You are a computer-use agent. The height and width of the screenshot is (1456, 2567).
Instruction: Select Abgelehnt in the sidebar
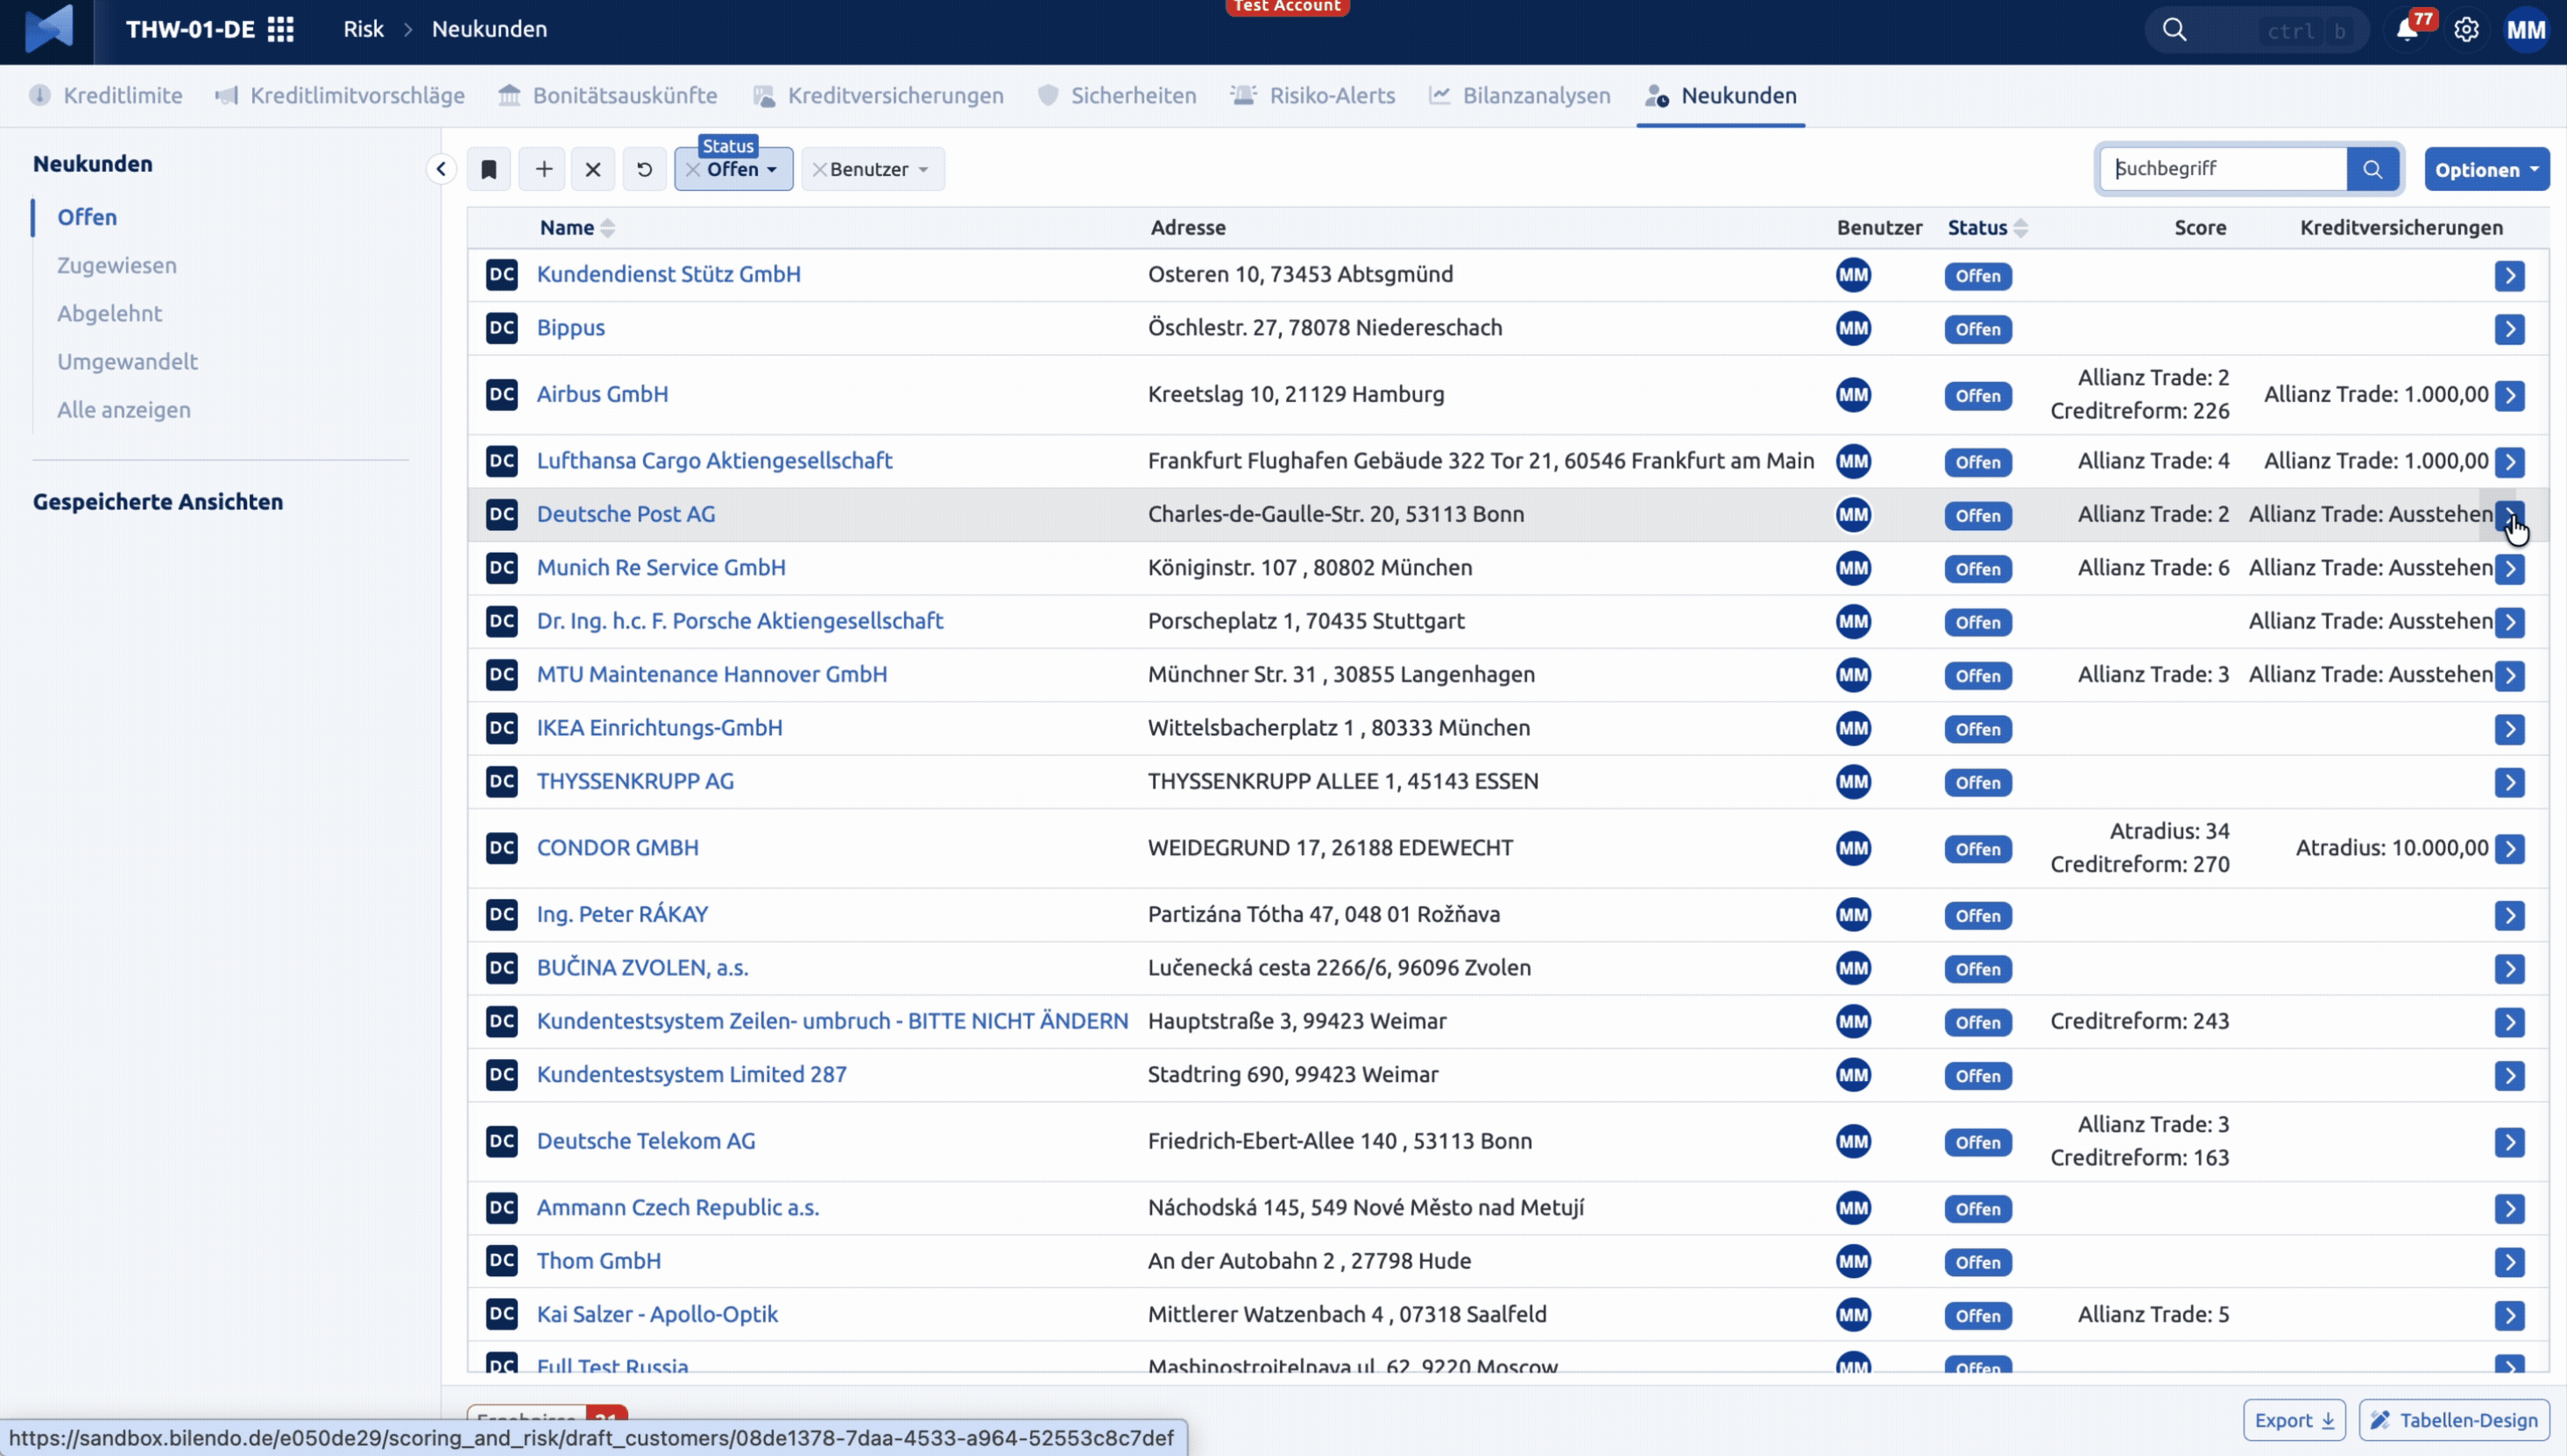pyautogui.click(x=109, y=313)
